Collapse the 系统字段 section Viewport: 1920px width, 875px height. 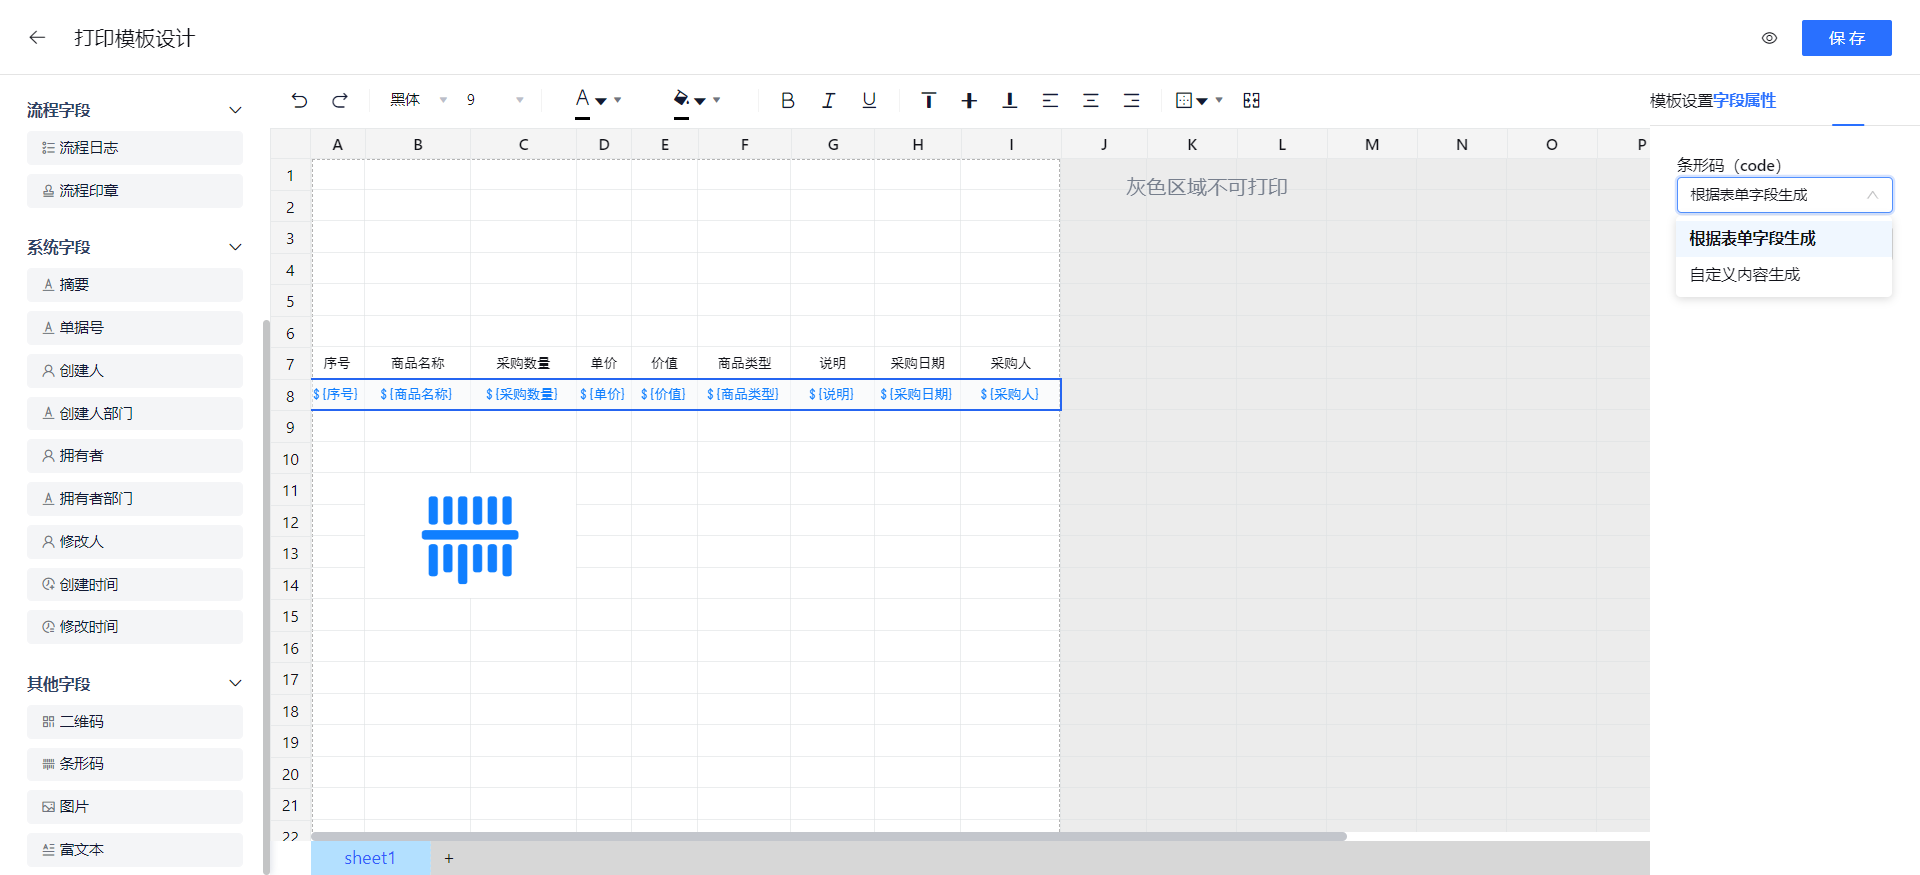pyautogui.click(x=235, y=247)
